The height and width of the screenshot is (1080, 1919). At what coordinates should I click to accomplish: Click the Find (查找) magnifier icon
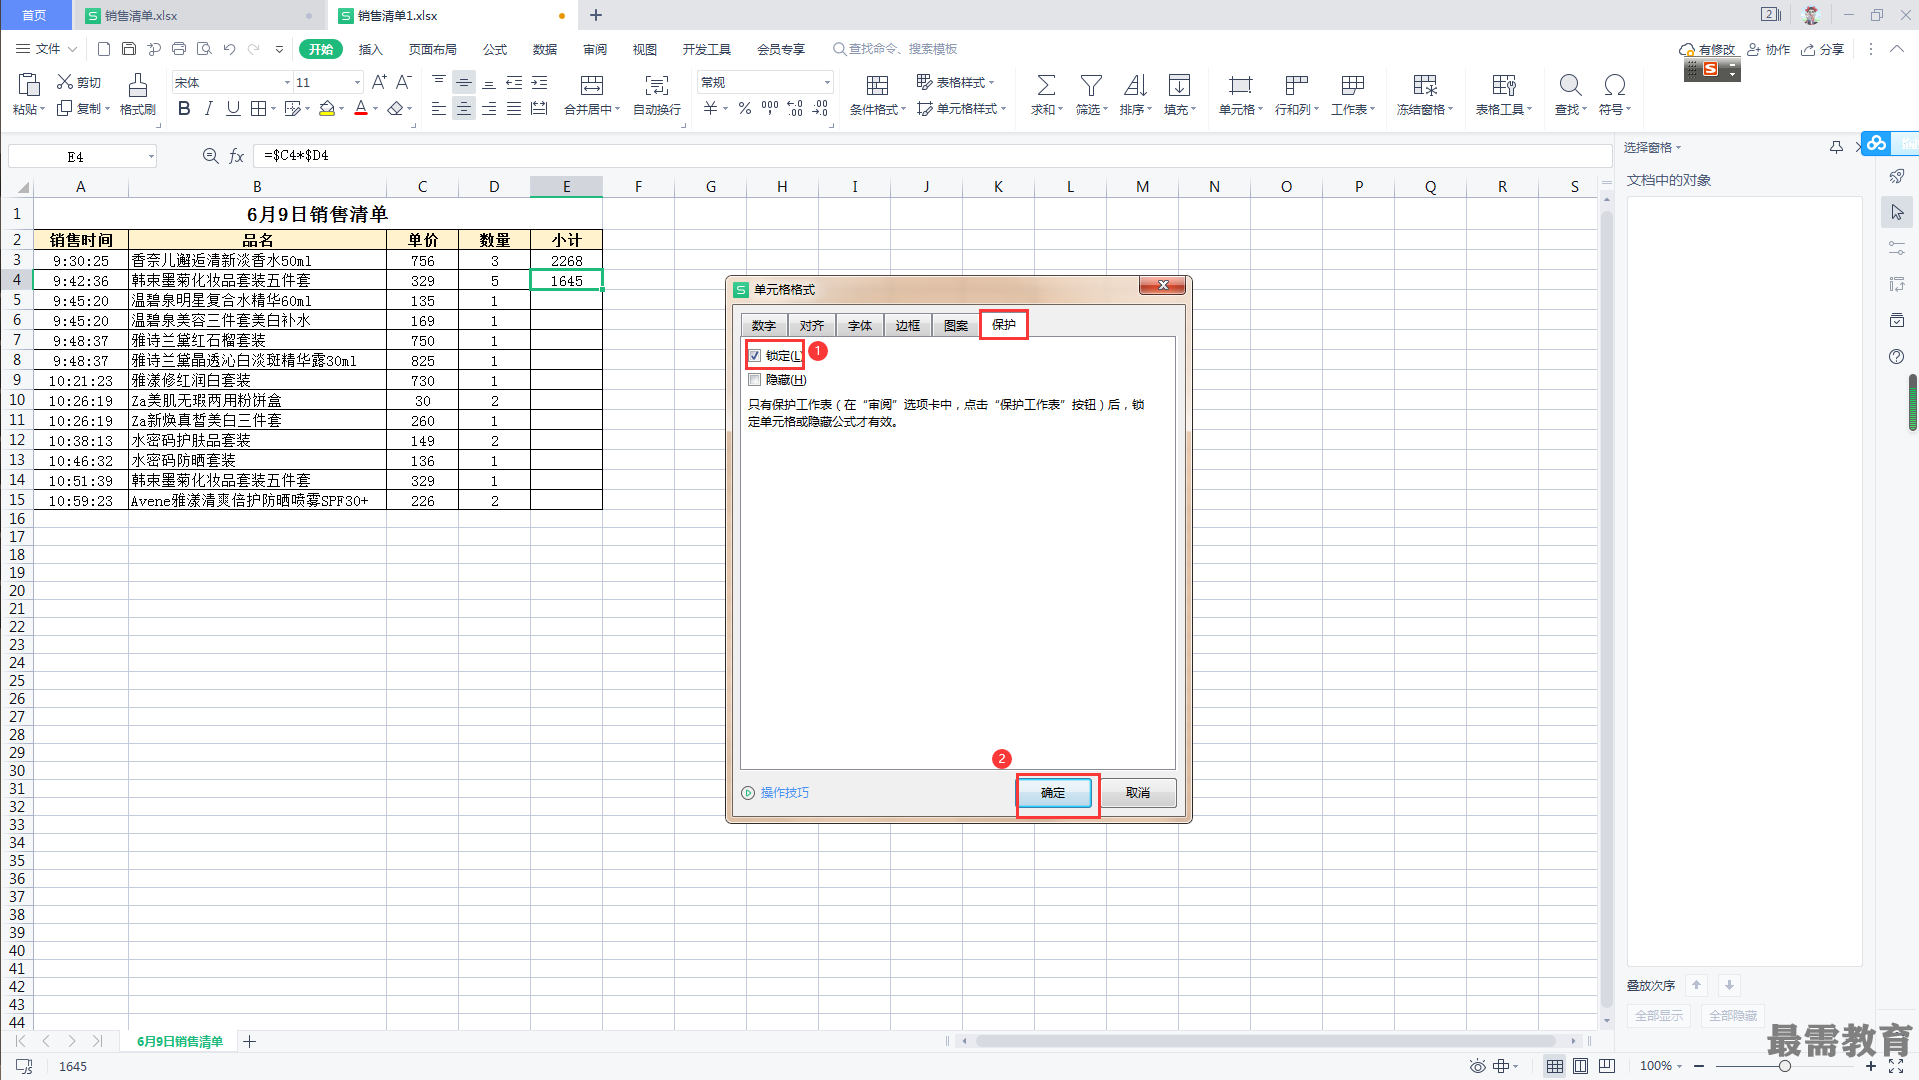[1570, 84]
